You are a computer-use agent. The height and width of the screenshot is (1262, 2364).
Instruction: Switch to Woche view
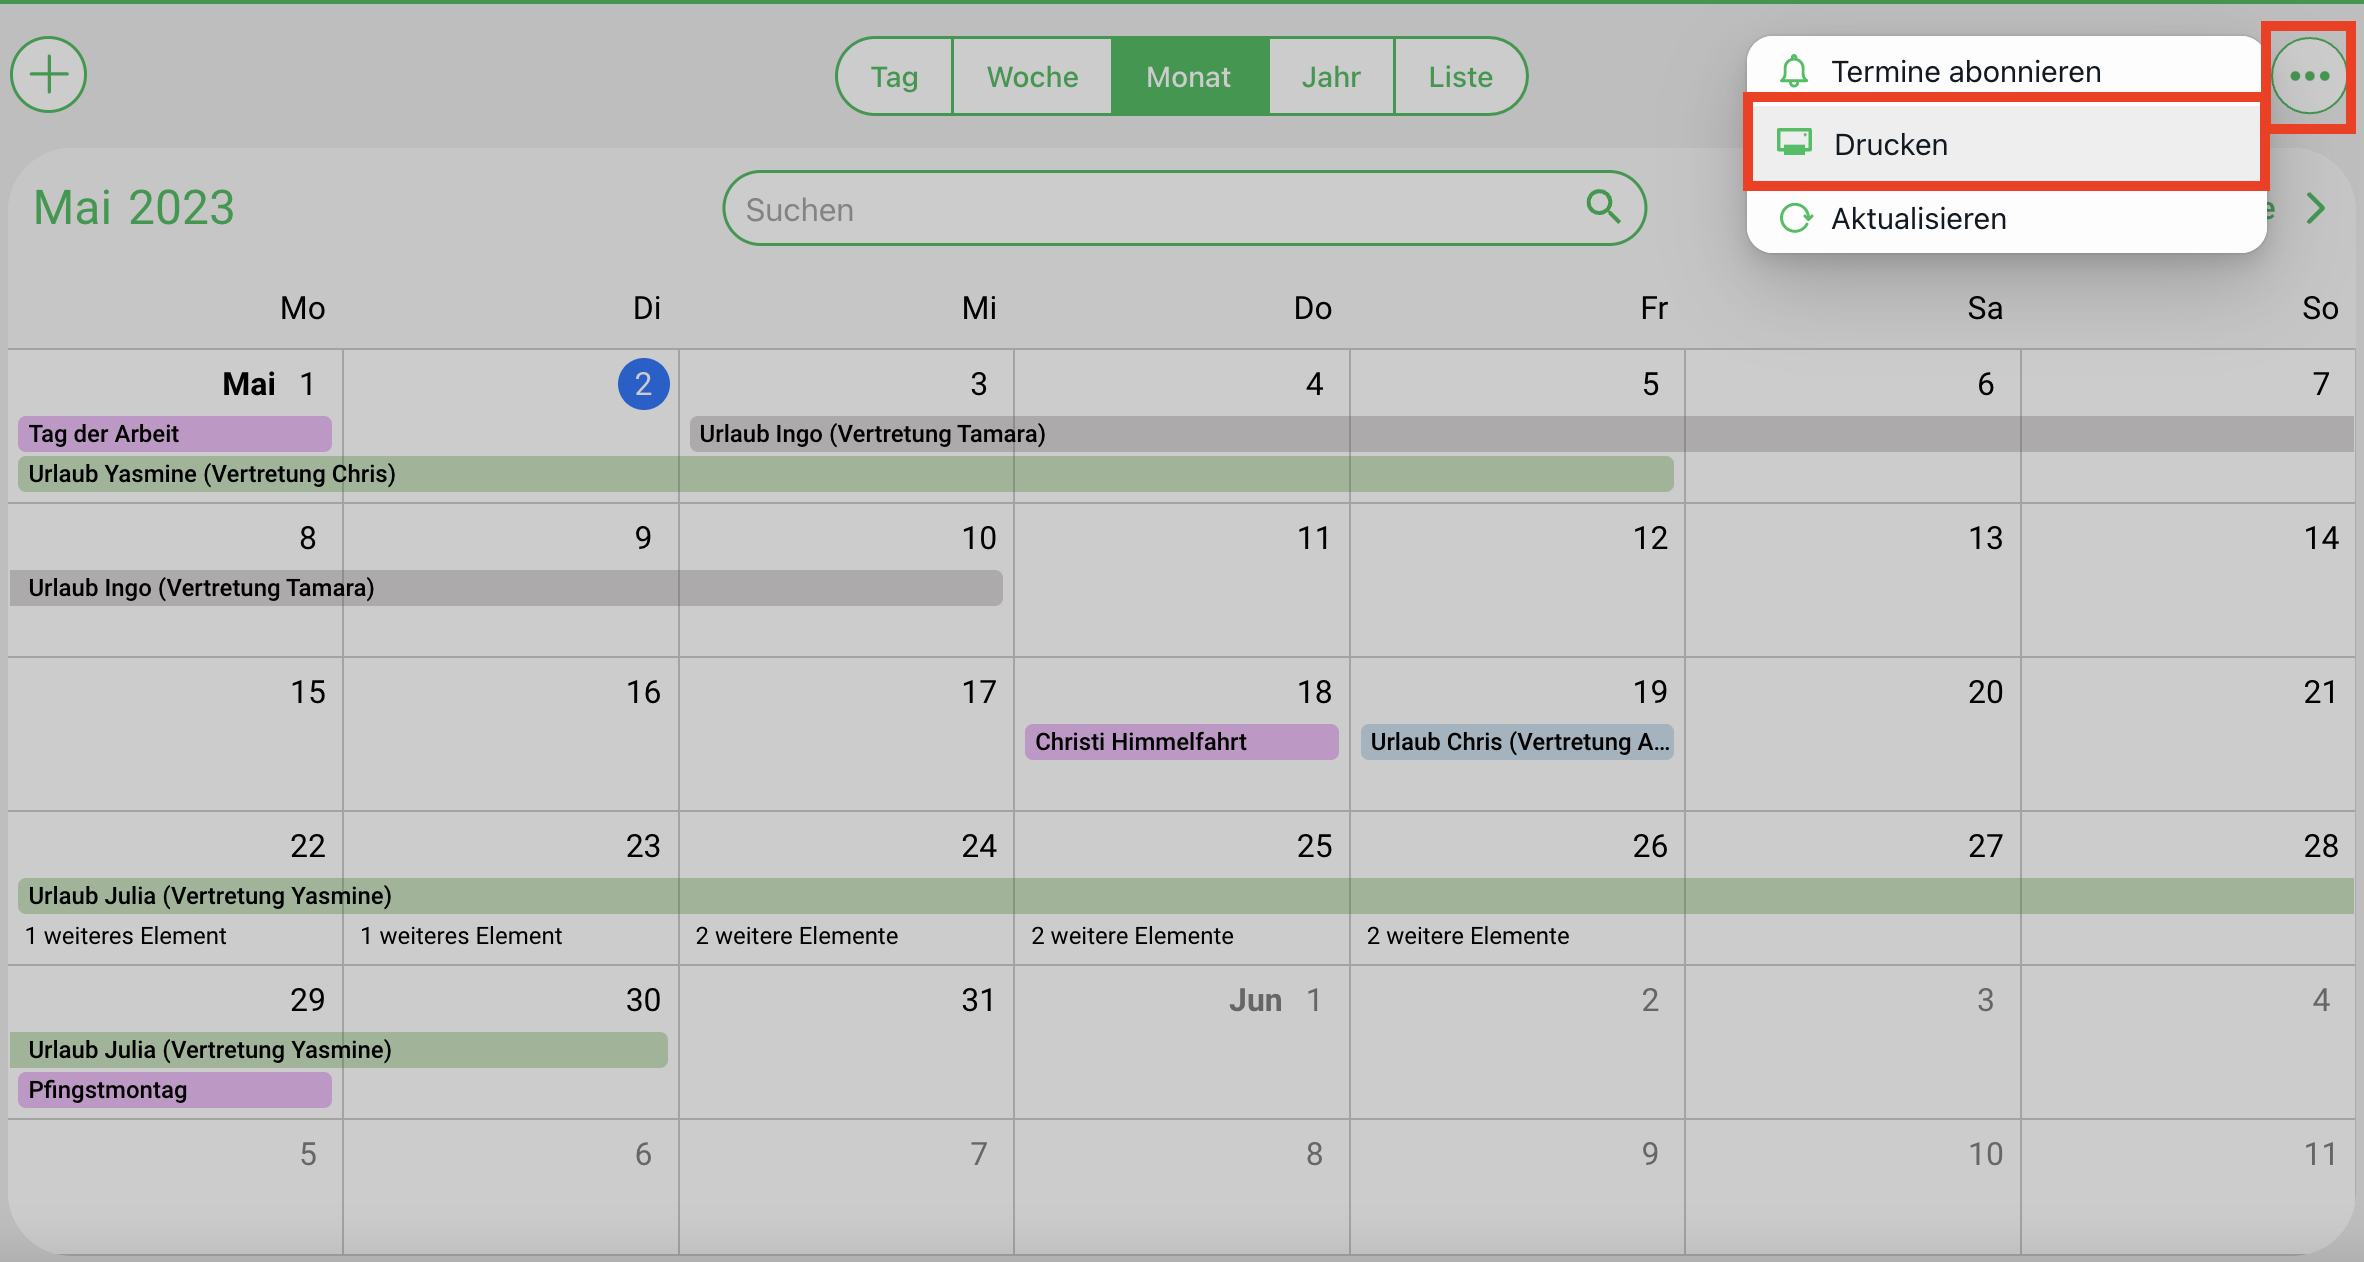(x=1032, y=76)
